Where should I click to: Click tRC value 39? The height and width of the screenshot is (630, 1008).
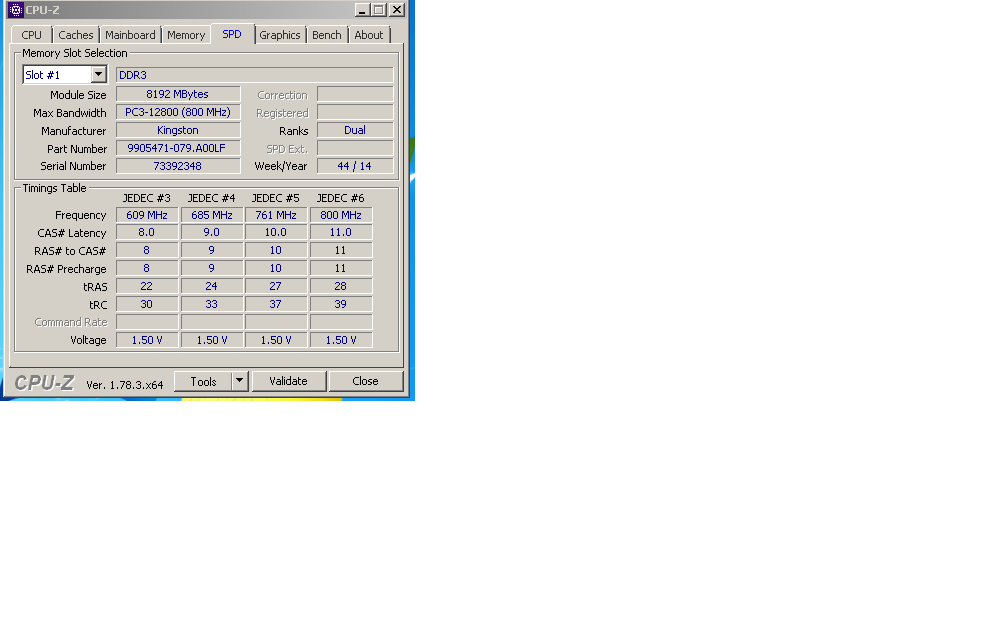(x=341, y=304)
